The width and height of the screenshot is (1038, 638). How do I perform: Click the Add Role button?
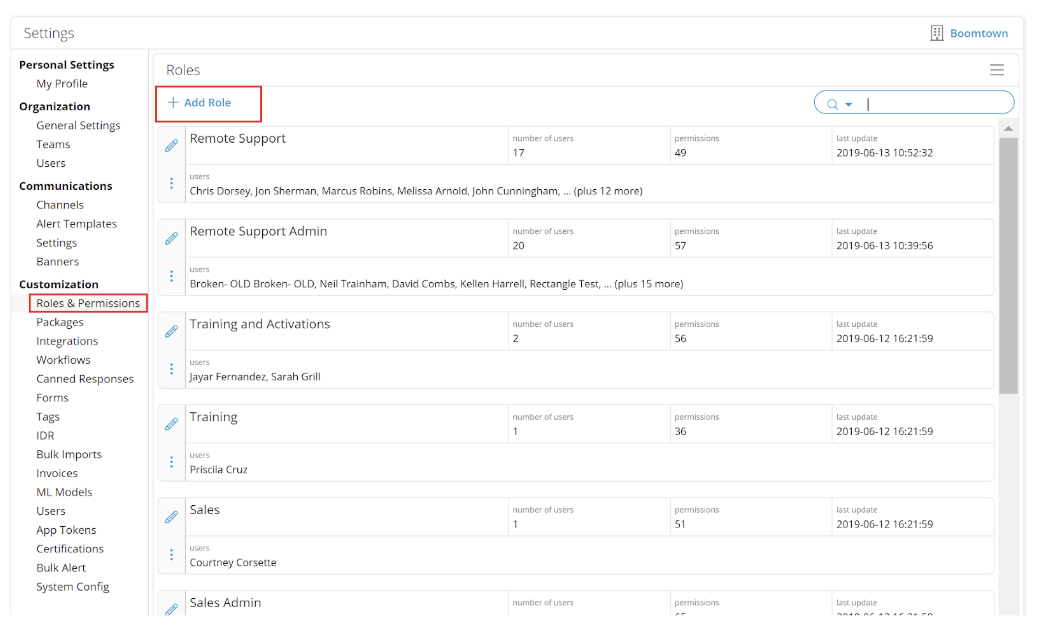199,103
